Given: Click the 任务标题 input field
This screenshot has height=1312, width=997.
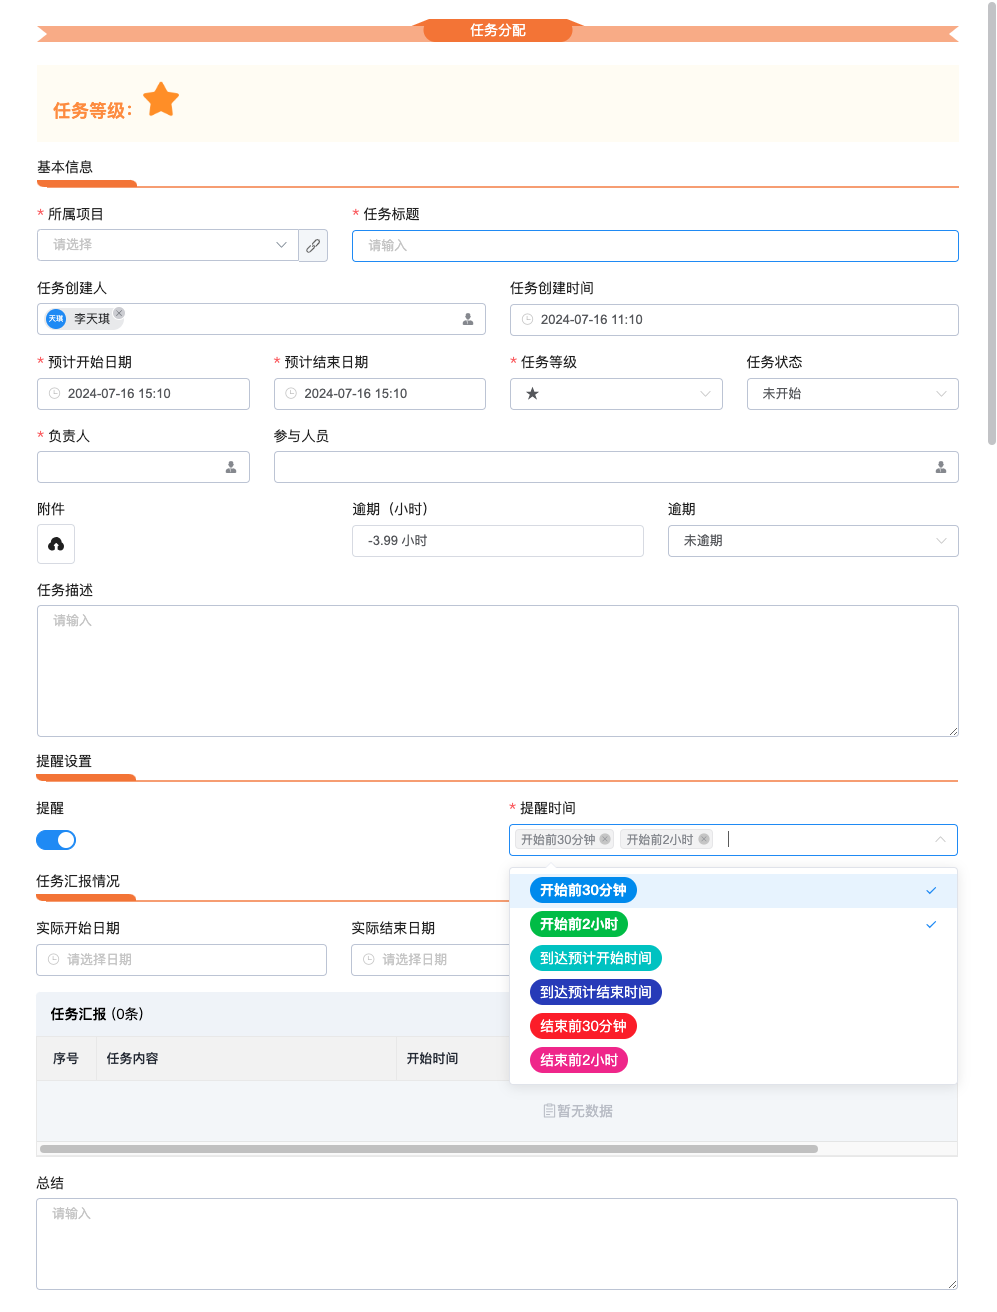Looking at the screenshot, I should coord(655,246).
